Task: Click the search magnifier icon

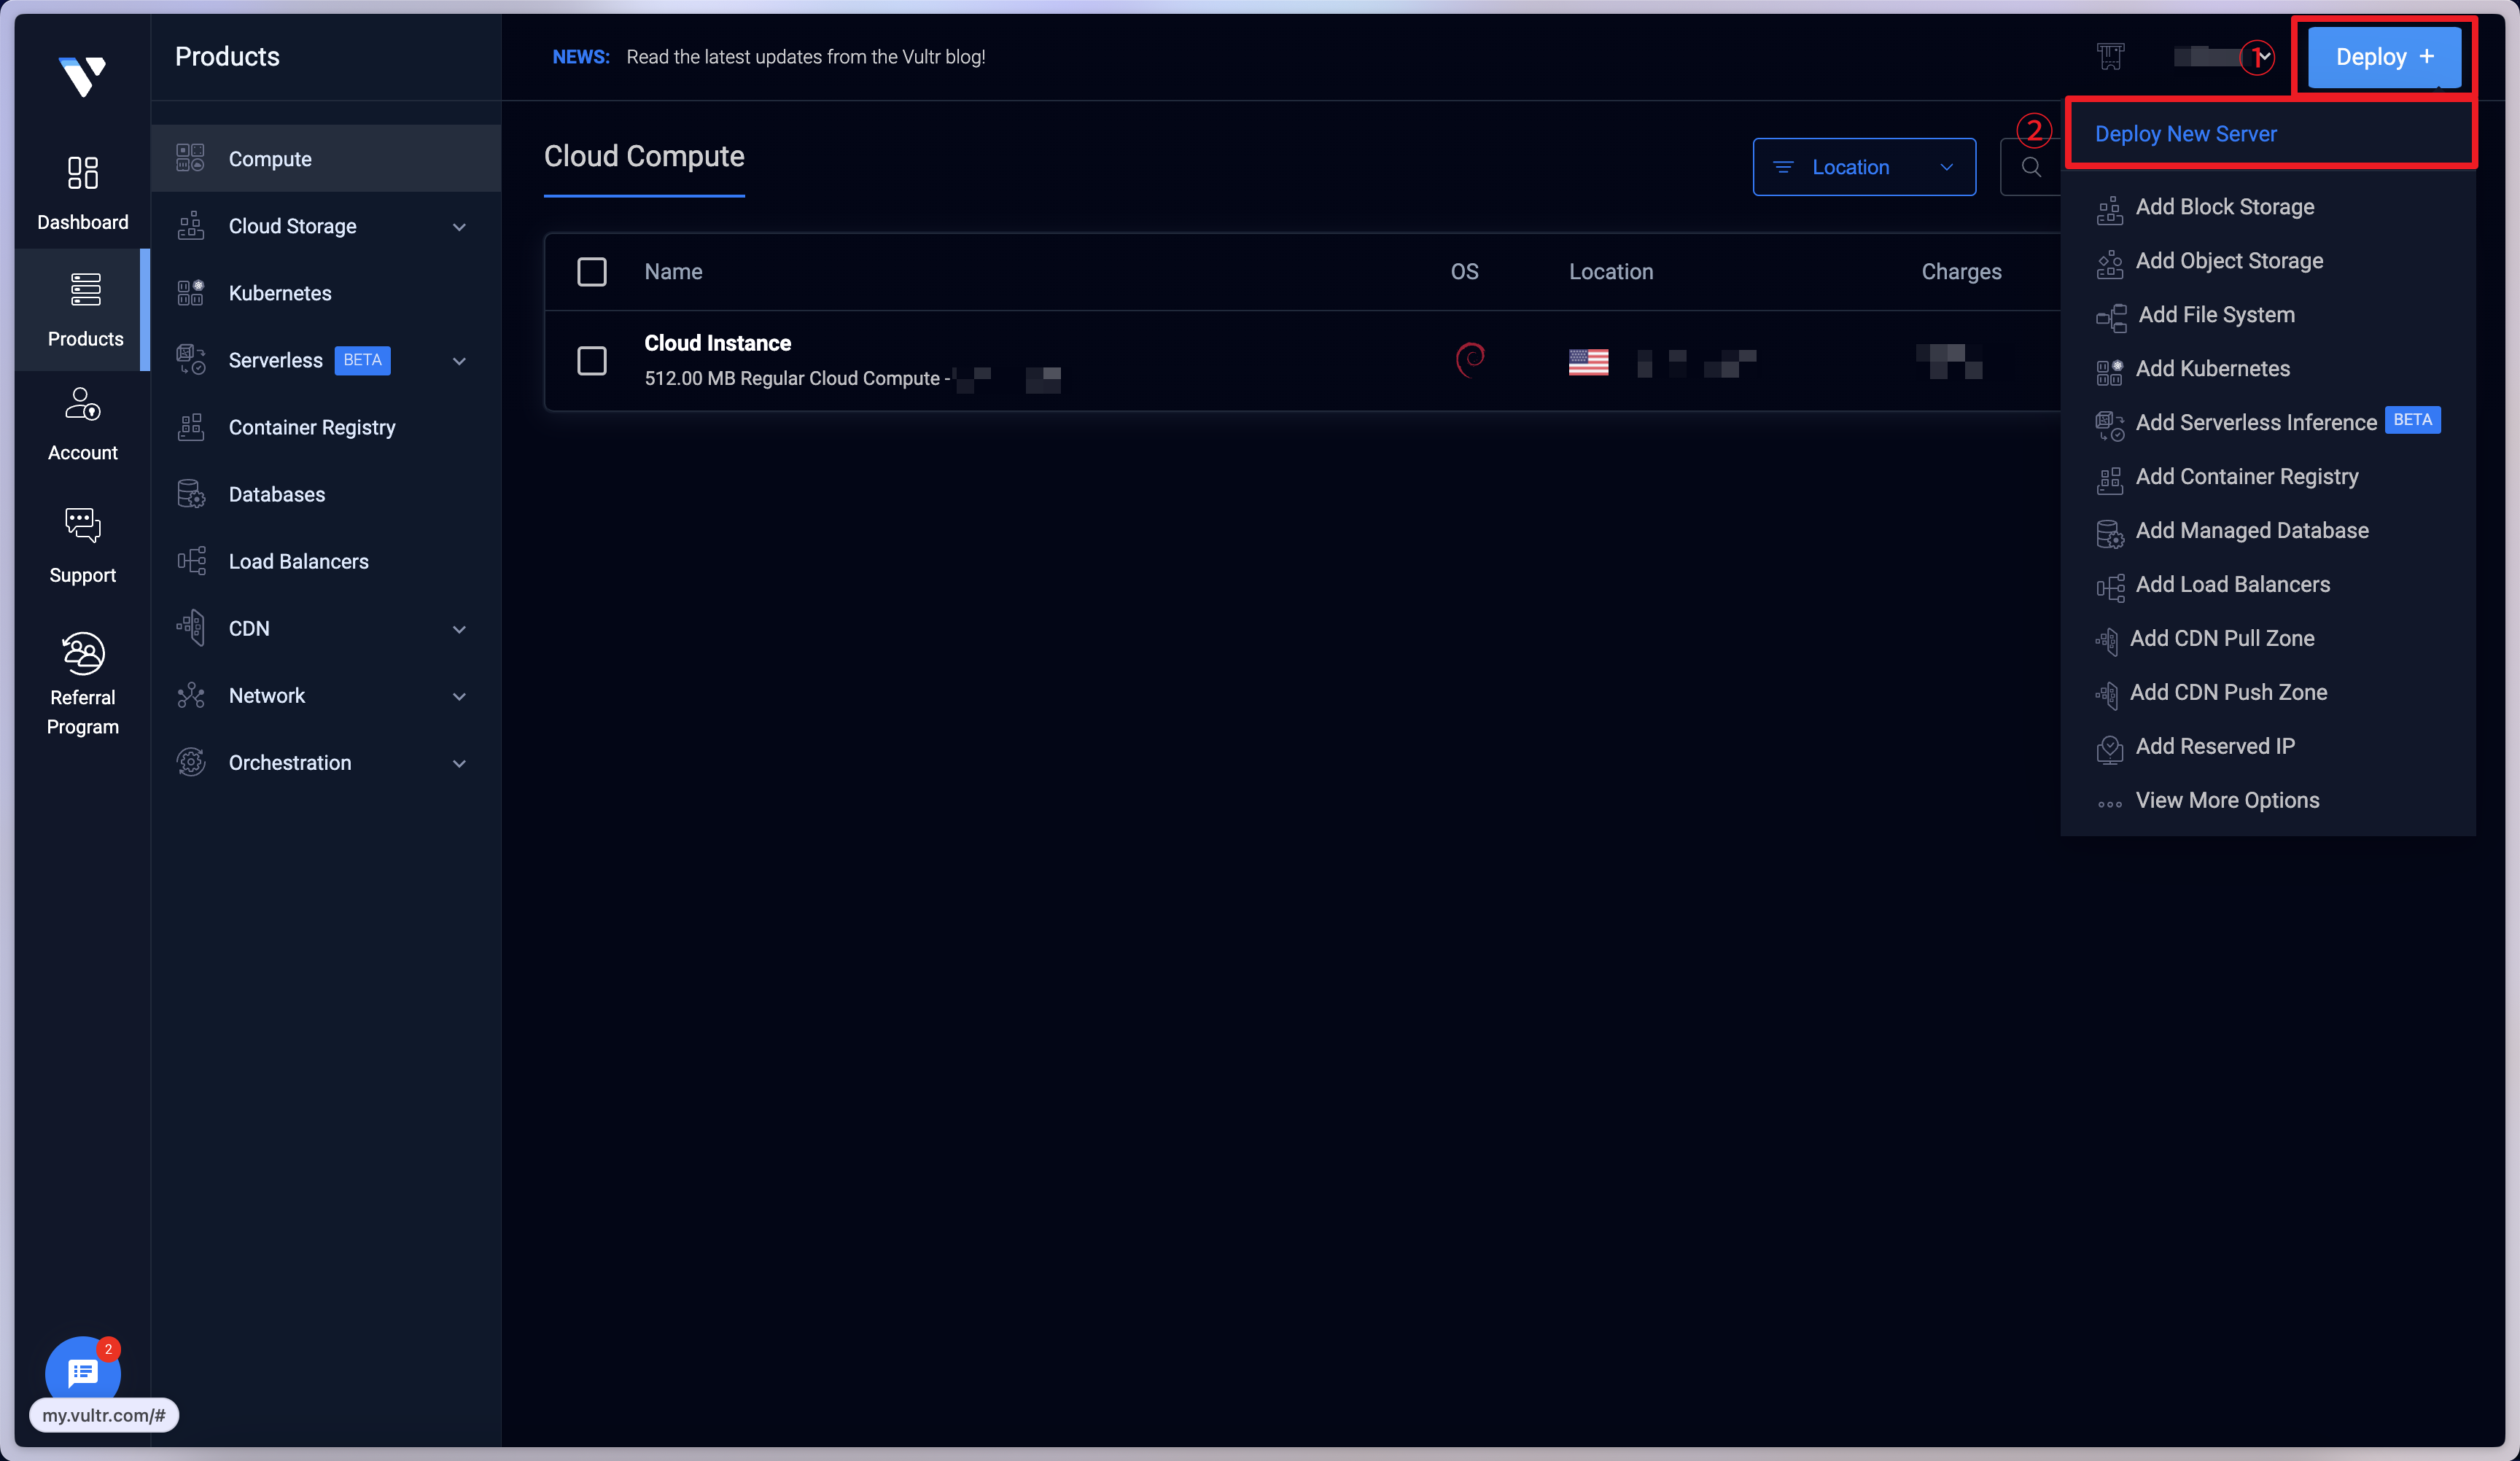Action: [x=2031, y=167]
